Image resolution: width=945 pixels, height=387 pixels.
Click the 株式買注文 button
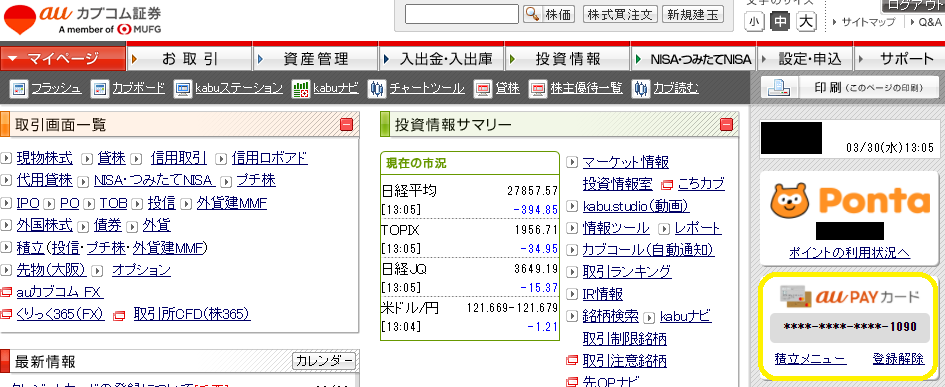[620, 14]
